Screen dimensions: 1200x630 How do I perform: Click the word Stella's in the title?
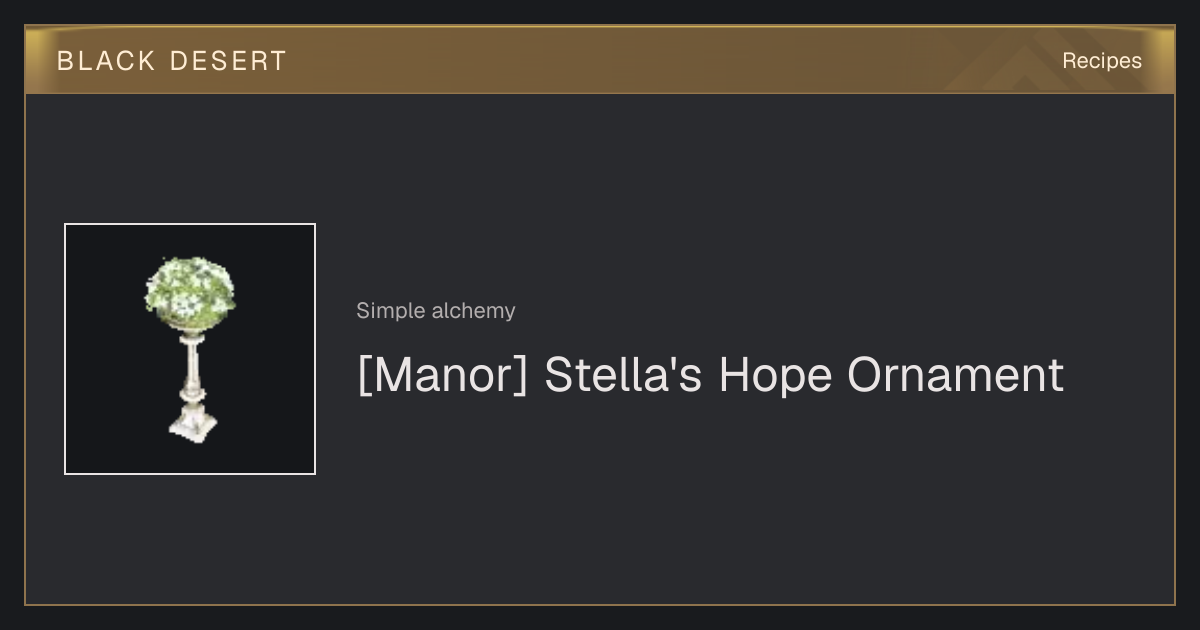[x=623, y=375]
